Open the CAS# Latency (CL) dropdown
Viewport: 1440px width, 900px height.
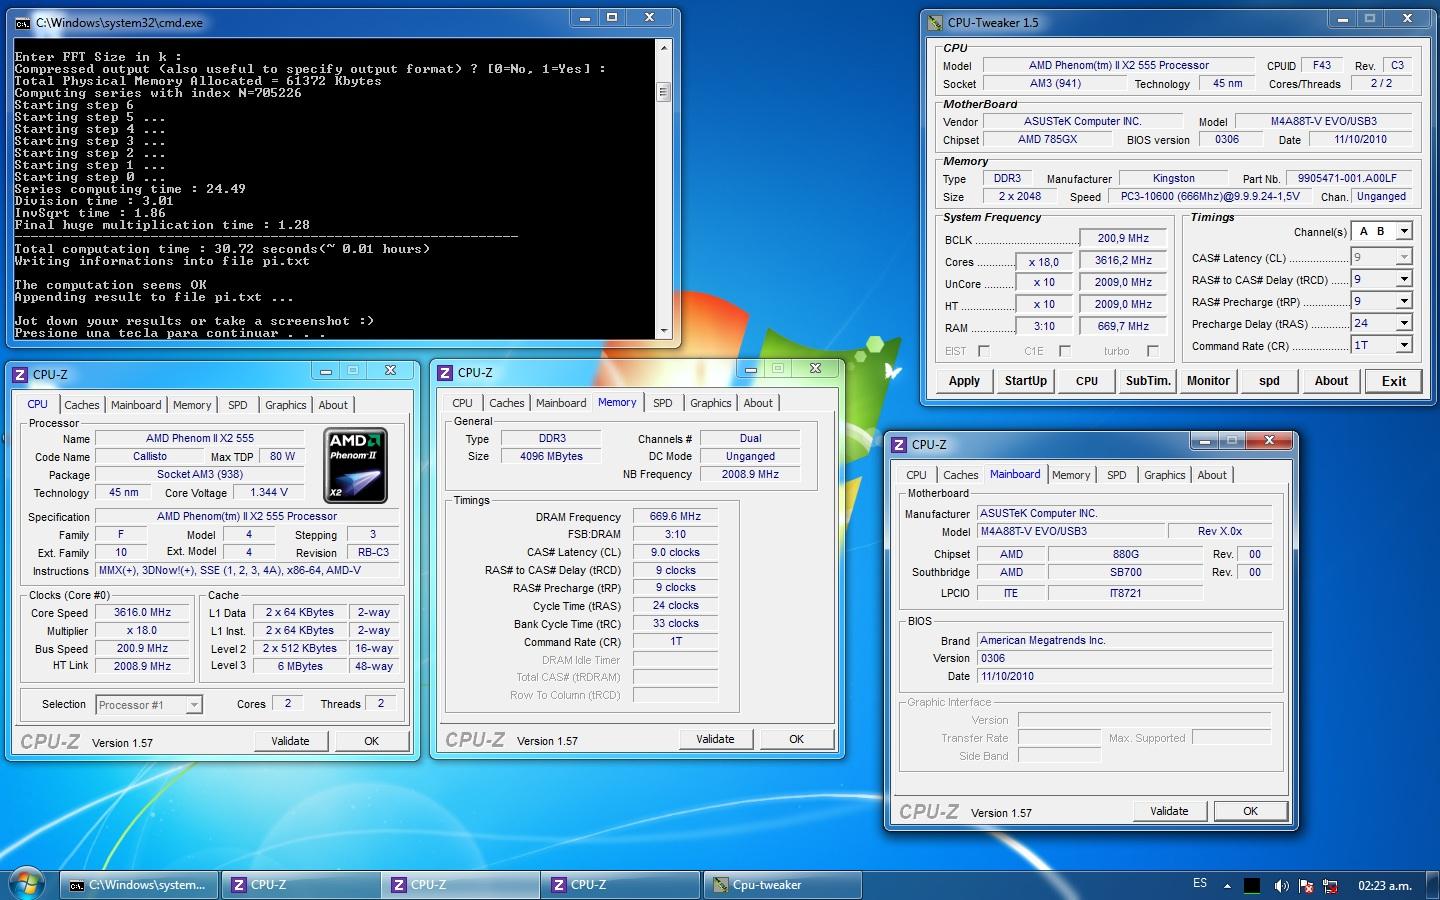[x=1404, y=257]
